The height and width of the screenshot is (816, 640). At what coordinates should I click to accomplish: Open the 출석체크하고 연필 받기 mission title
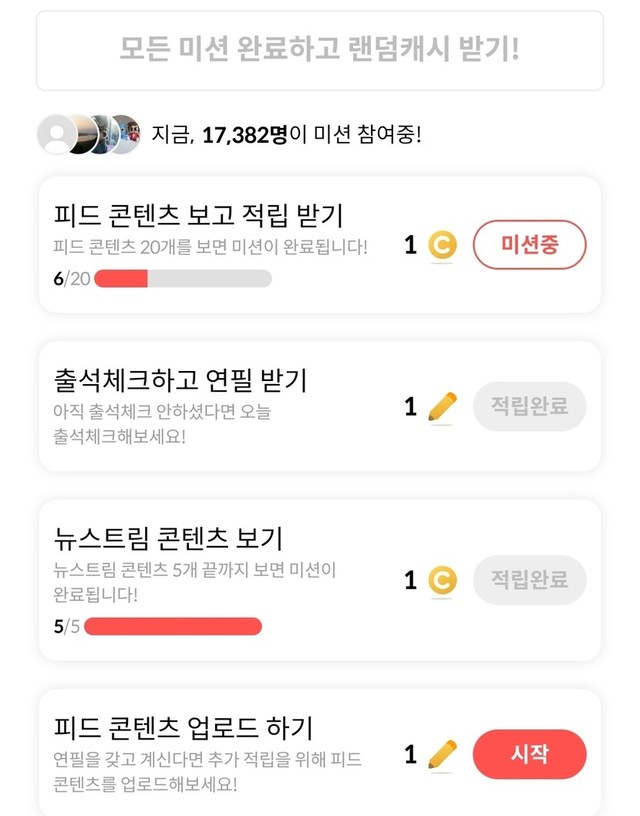[x=180, y=380]
